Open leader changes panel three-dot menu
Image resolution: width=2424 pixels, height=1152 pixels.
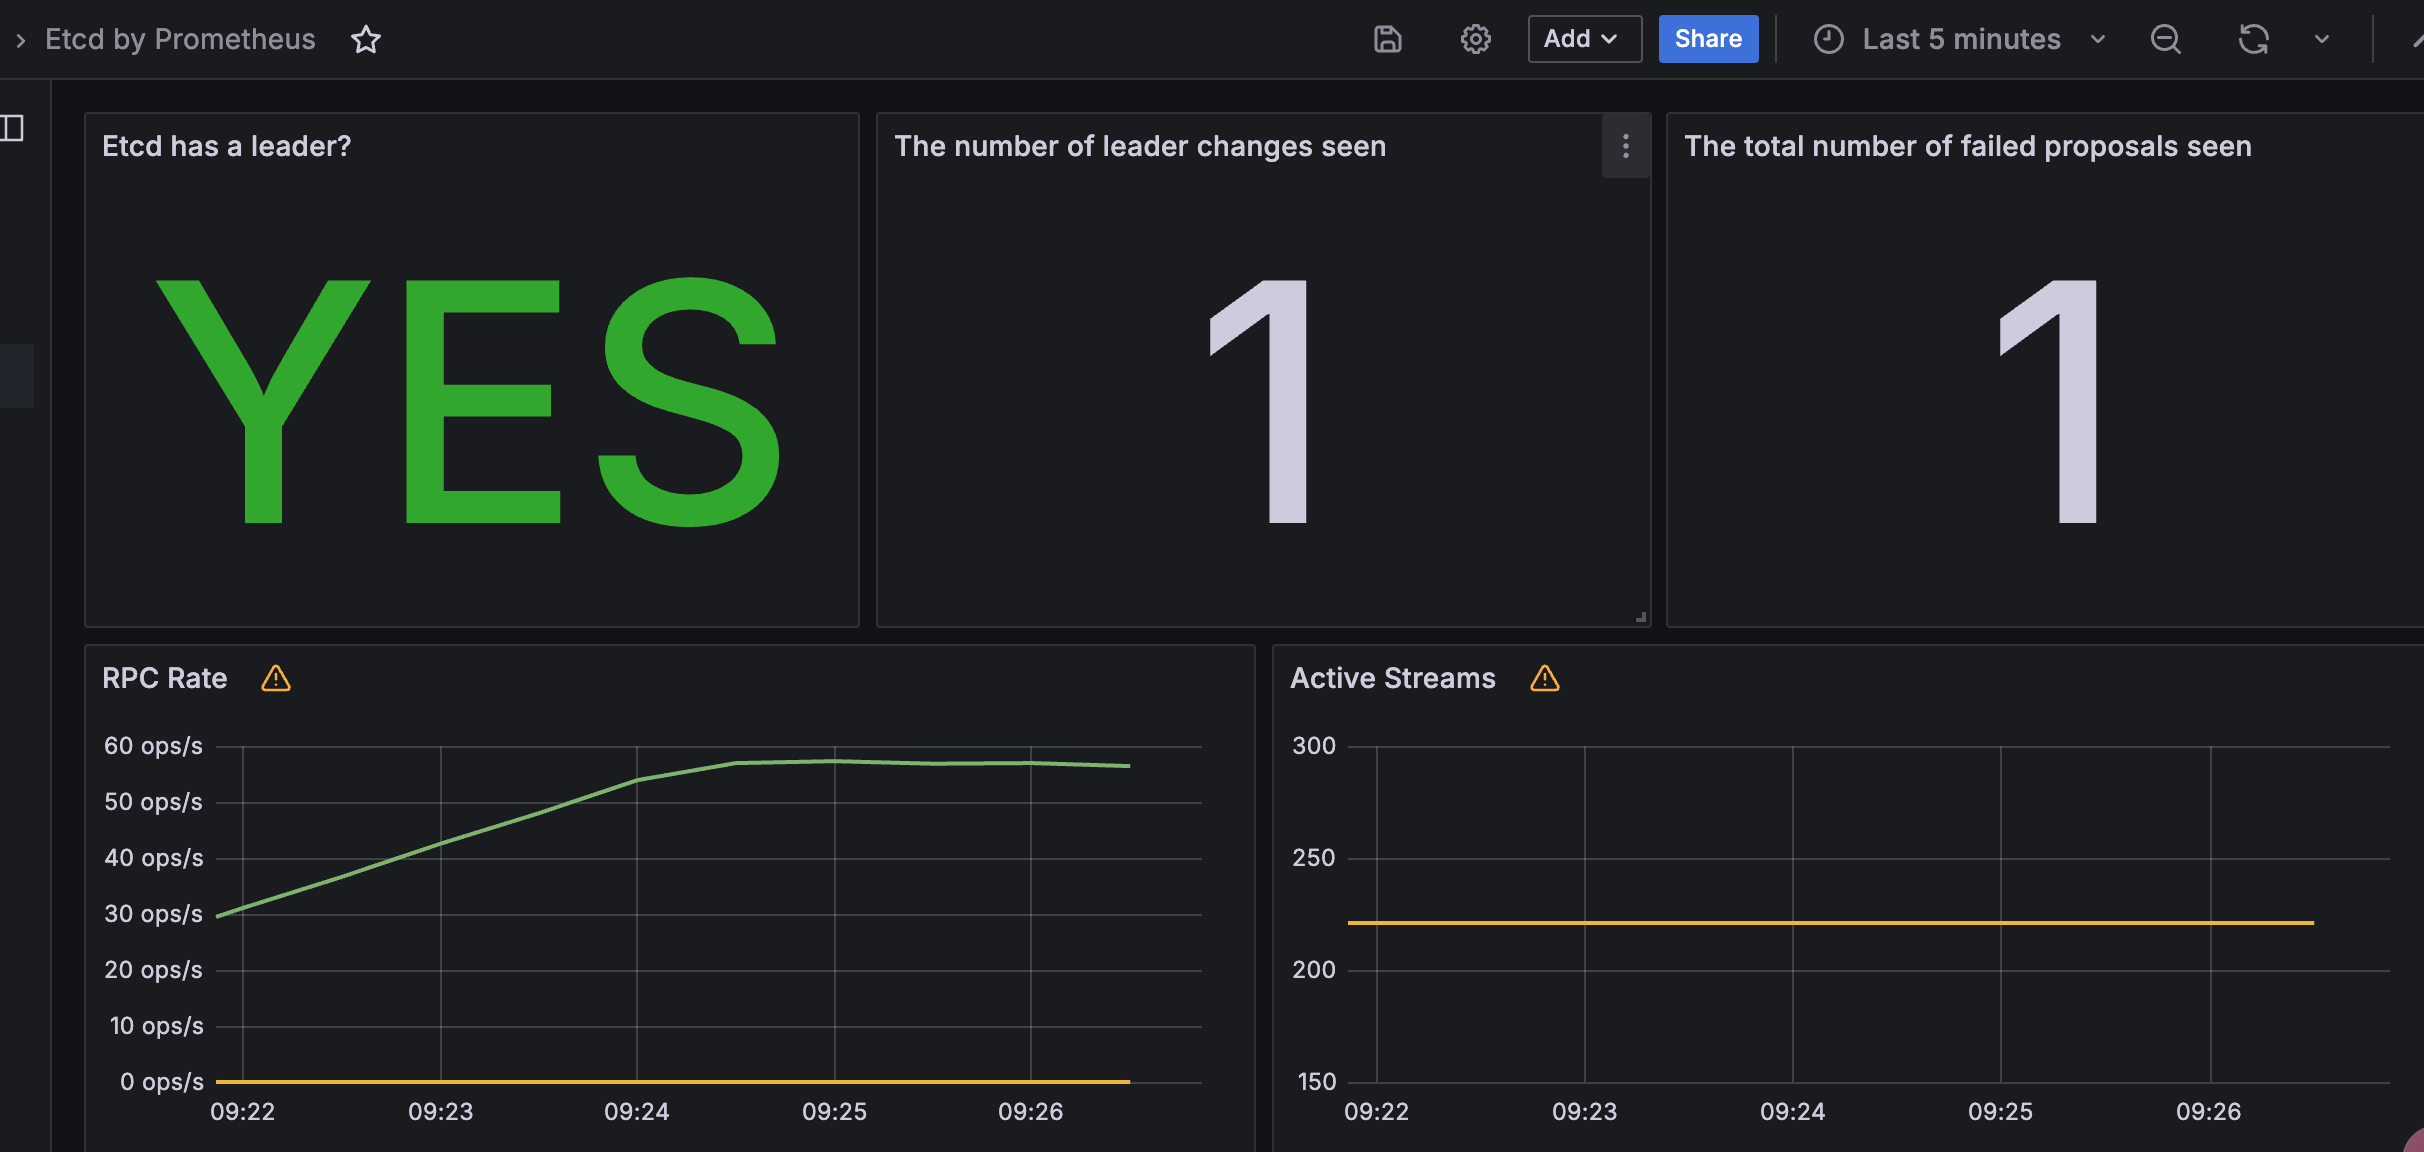click(x=1626, y=146)
